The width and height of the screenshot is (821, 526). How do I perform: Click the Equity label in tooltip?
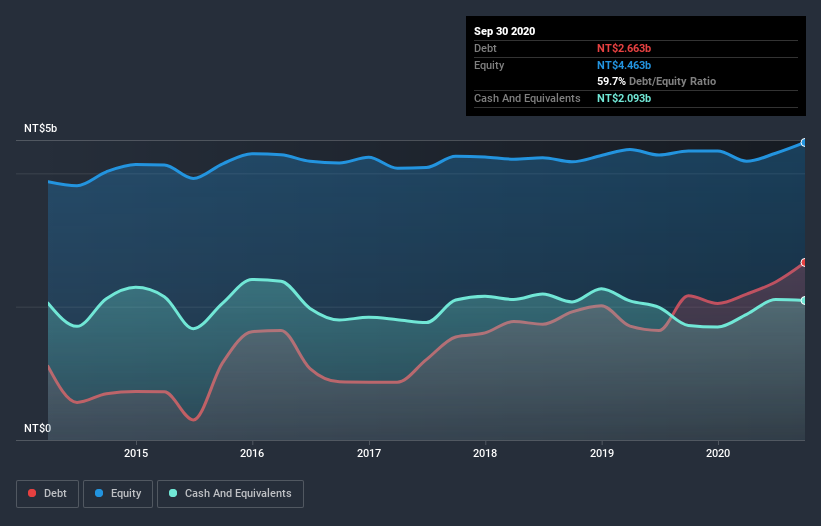[x=489, y=65]
